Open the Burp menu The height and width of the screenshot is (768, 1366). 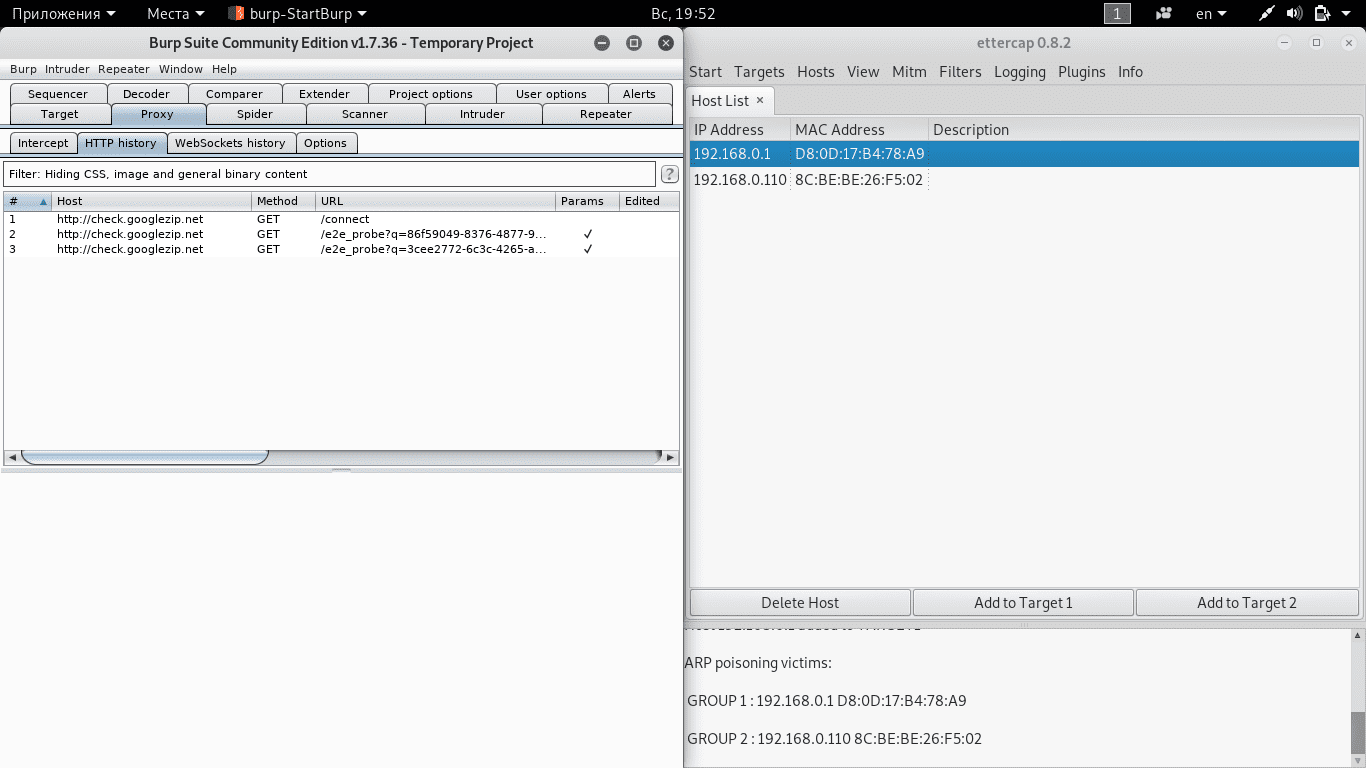[23, 69]
